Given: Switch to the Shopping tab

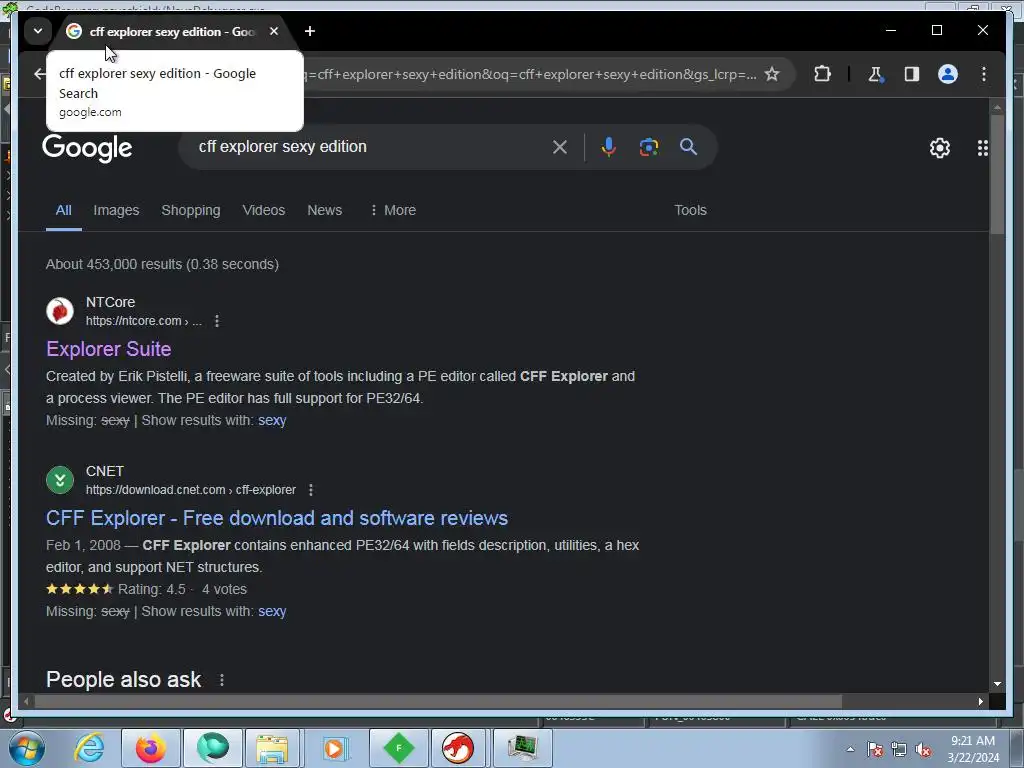Looking at the screenshot, I should [x=191, y=210].
